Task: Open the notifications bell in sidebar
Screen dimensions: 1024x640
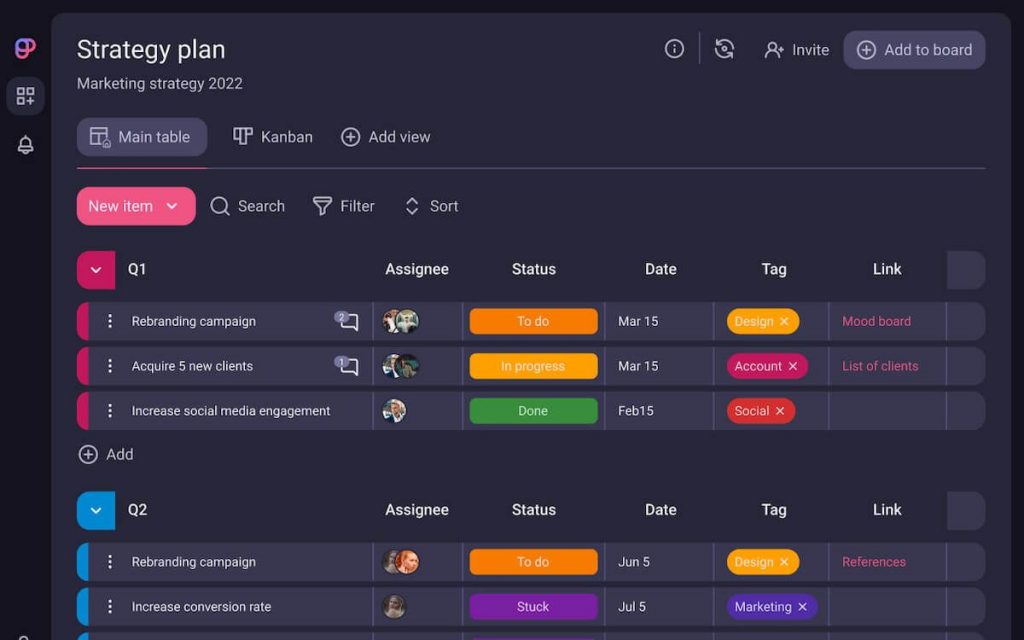Action: [26, 145]
